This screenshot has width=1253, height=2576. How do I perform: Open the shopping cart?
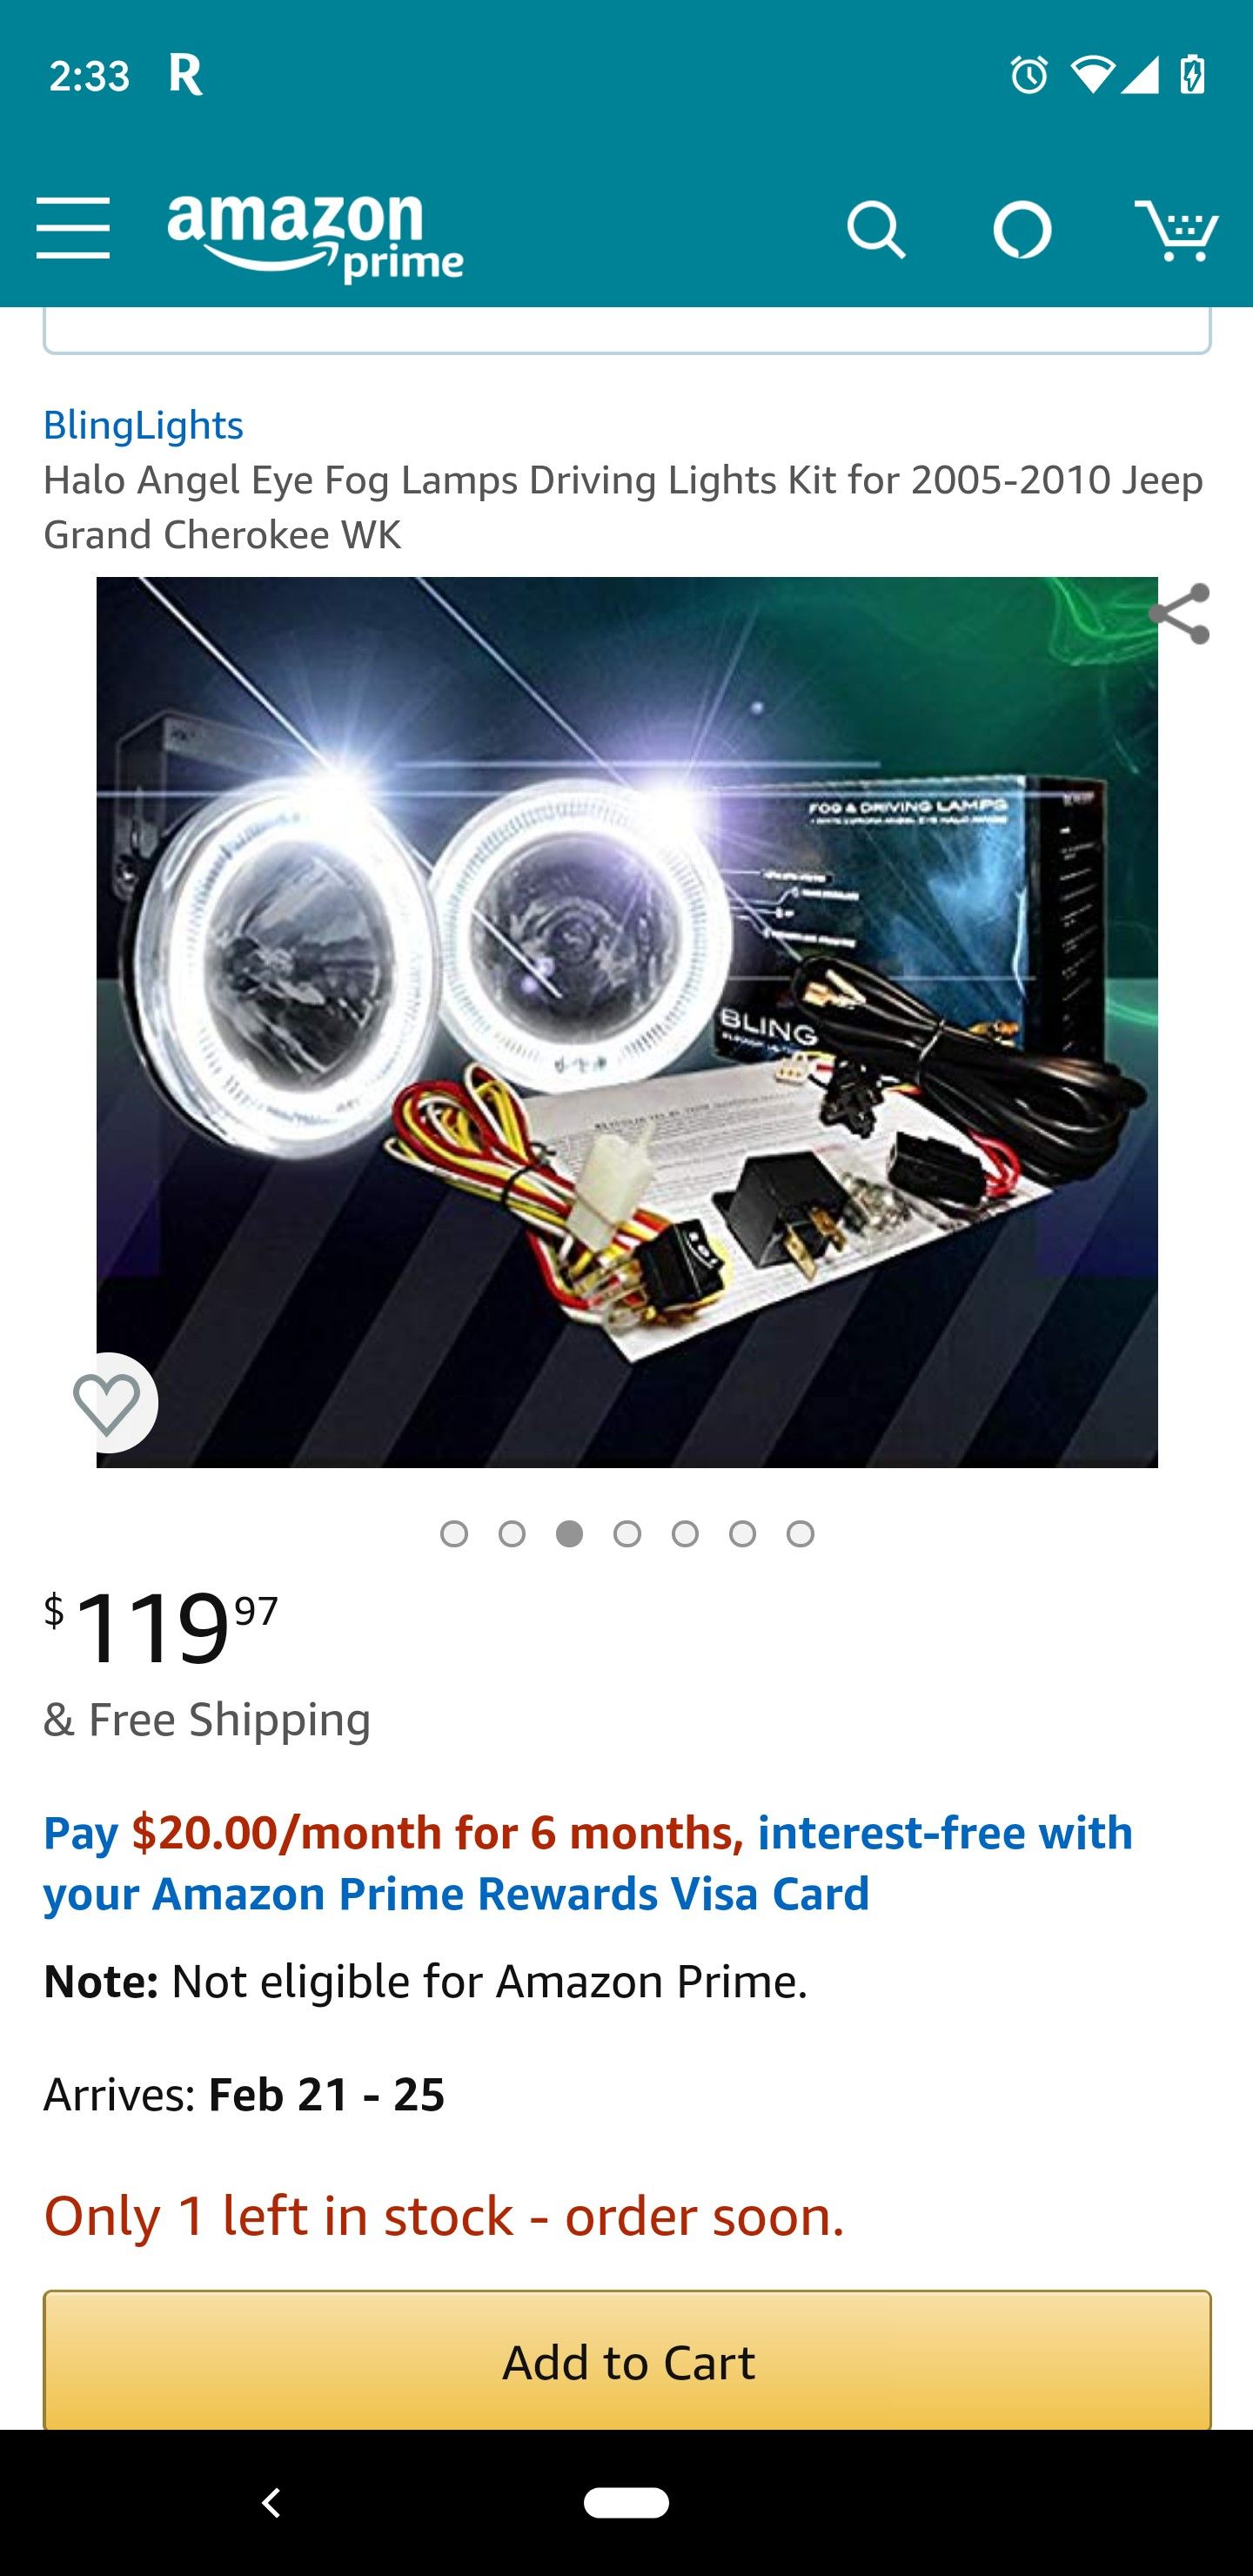pyautogui.click(x=1176, y=230)
